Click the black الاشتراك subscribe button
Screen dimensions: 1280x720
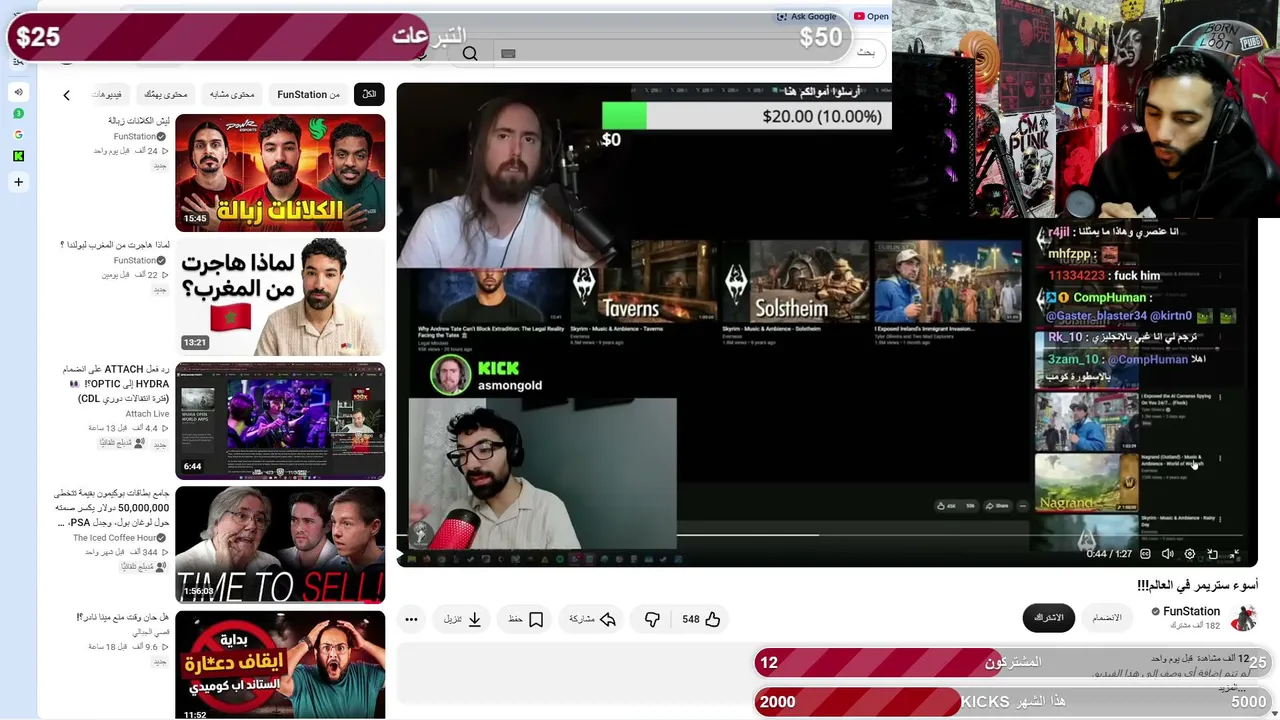coord(1048,618)
